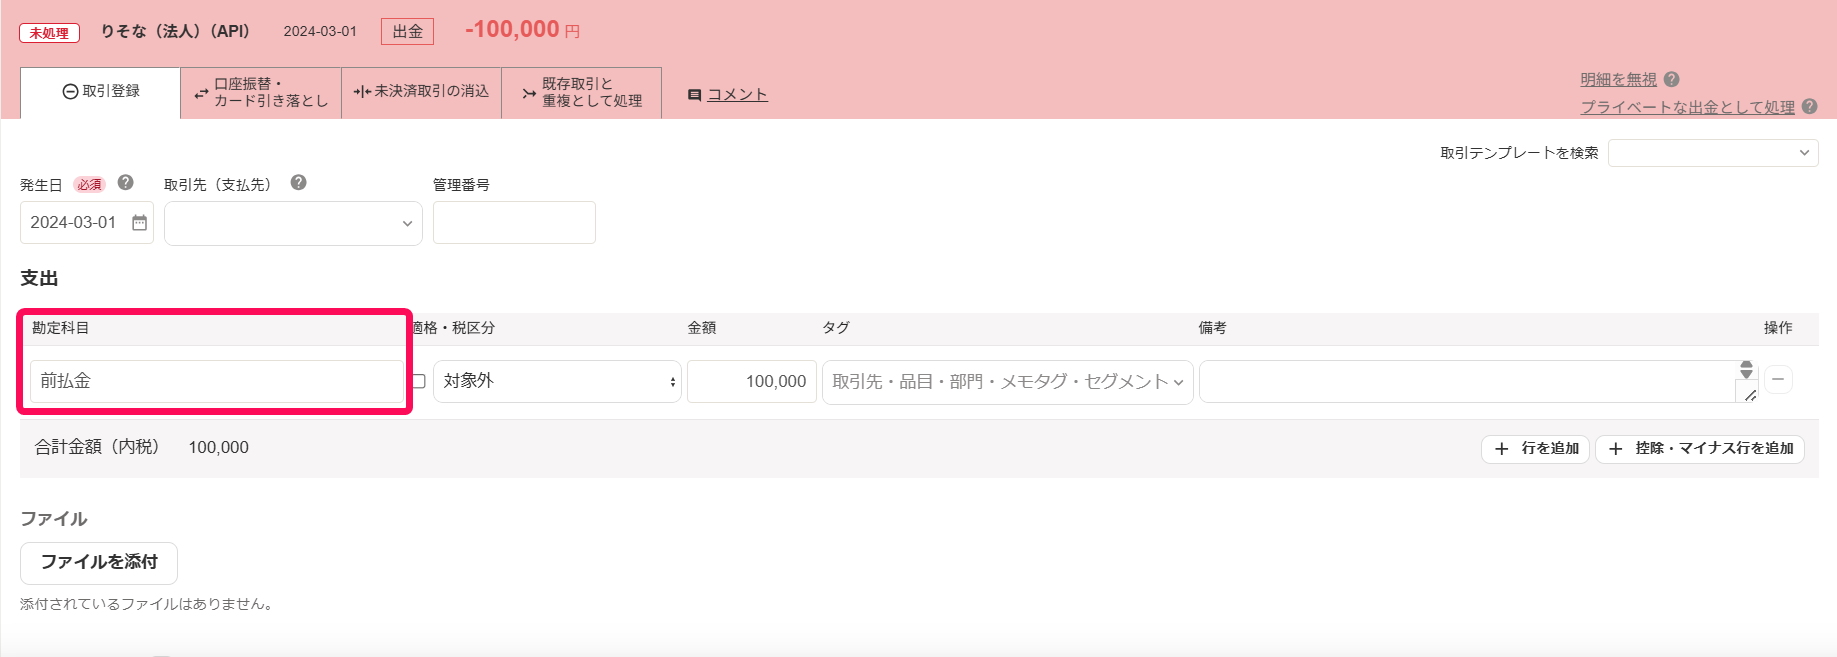Open the 取引登録 tab
Screen dimensions: 1837x657
click(100, 92)
